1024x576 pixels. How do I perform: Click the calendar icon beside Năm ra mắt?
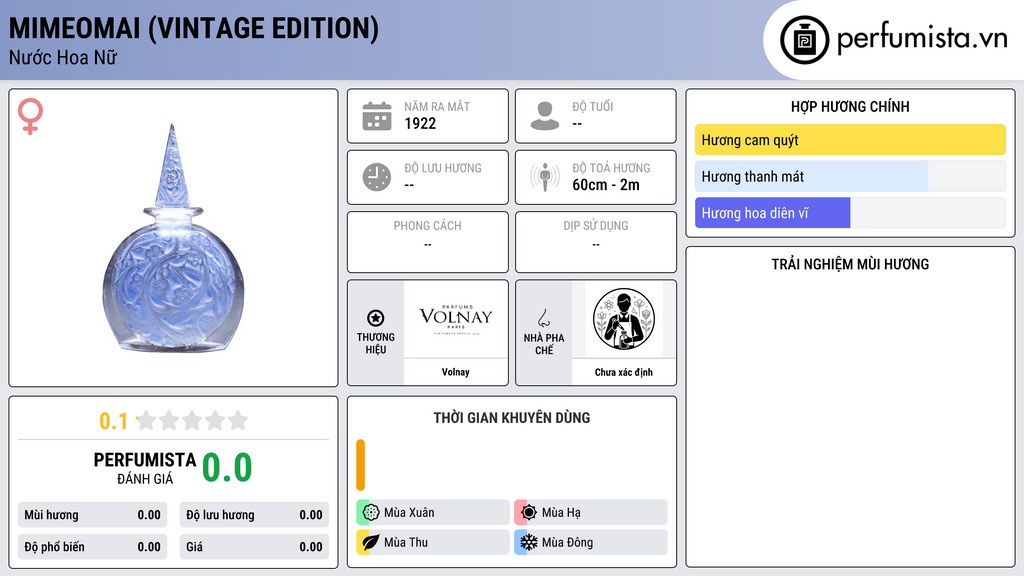click(377, 116)
